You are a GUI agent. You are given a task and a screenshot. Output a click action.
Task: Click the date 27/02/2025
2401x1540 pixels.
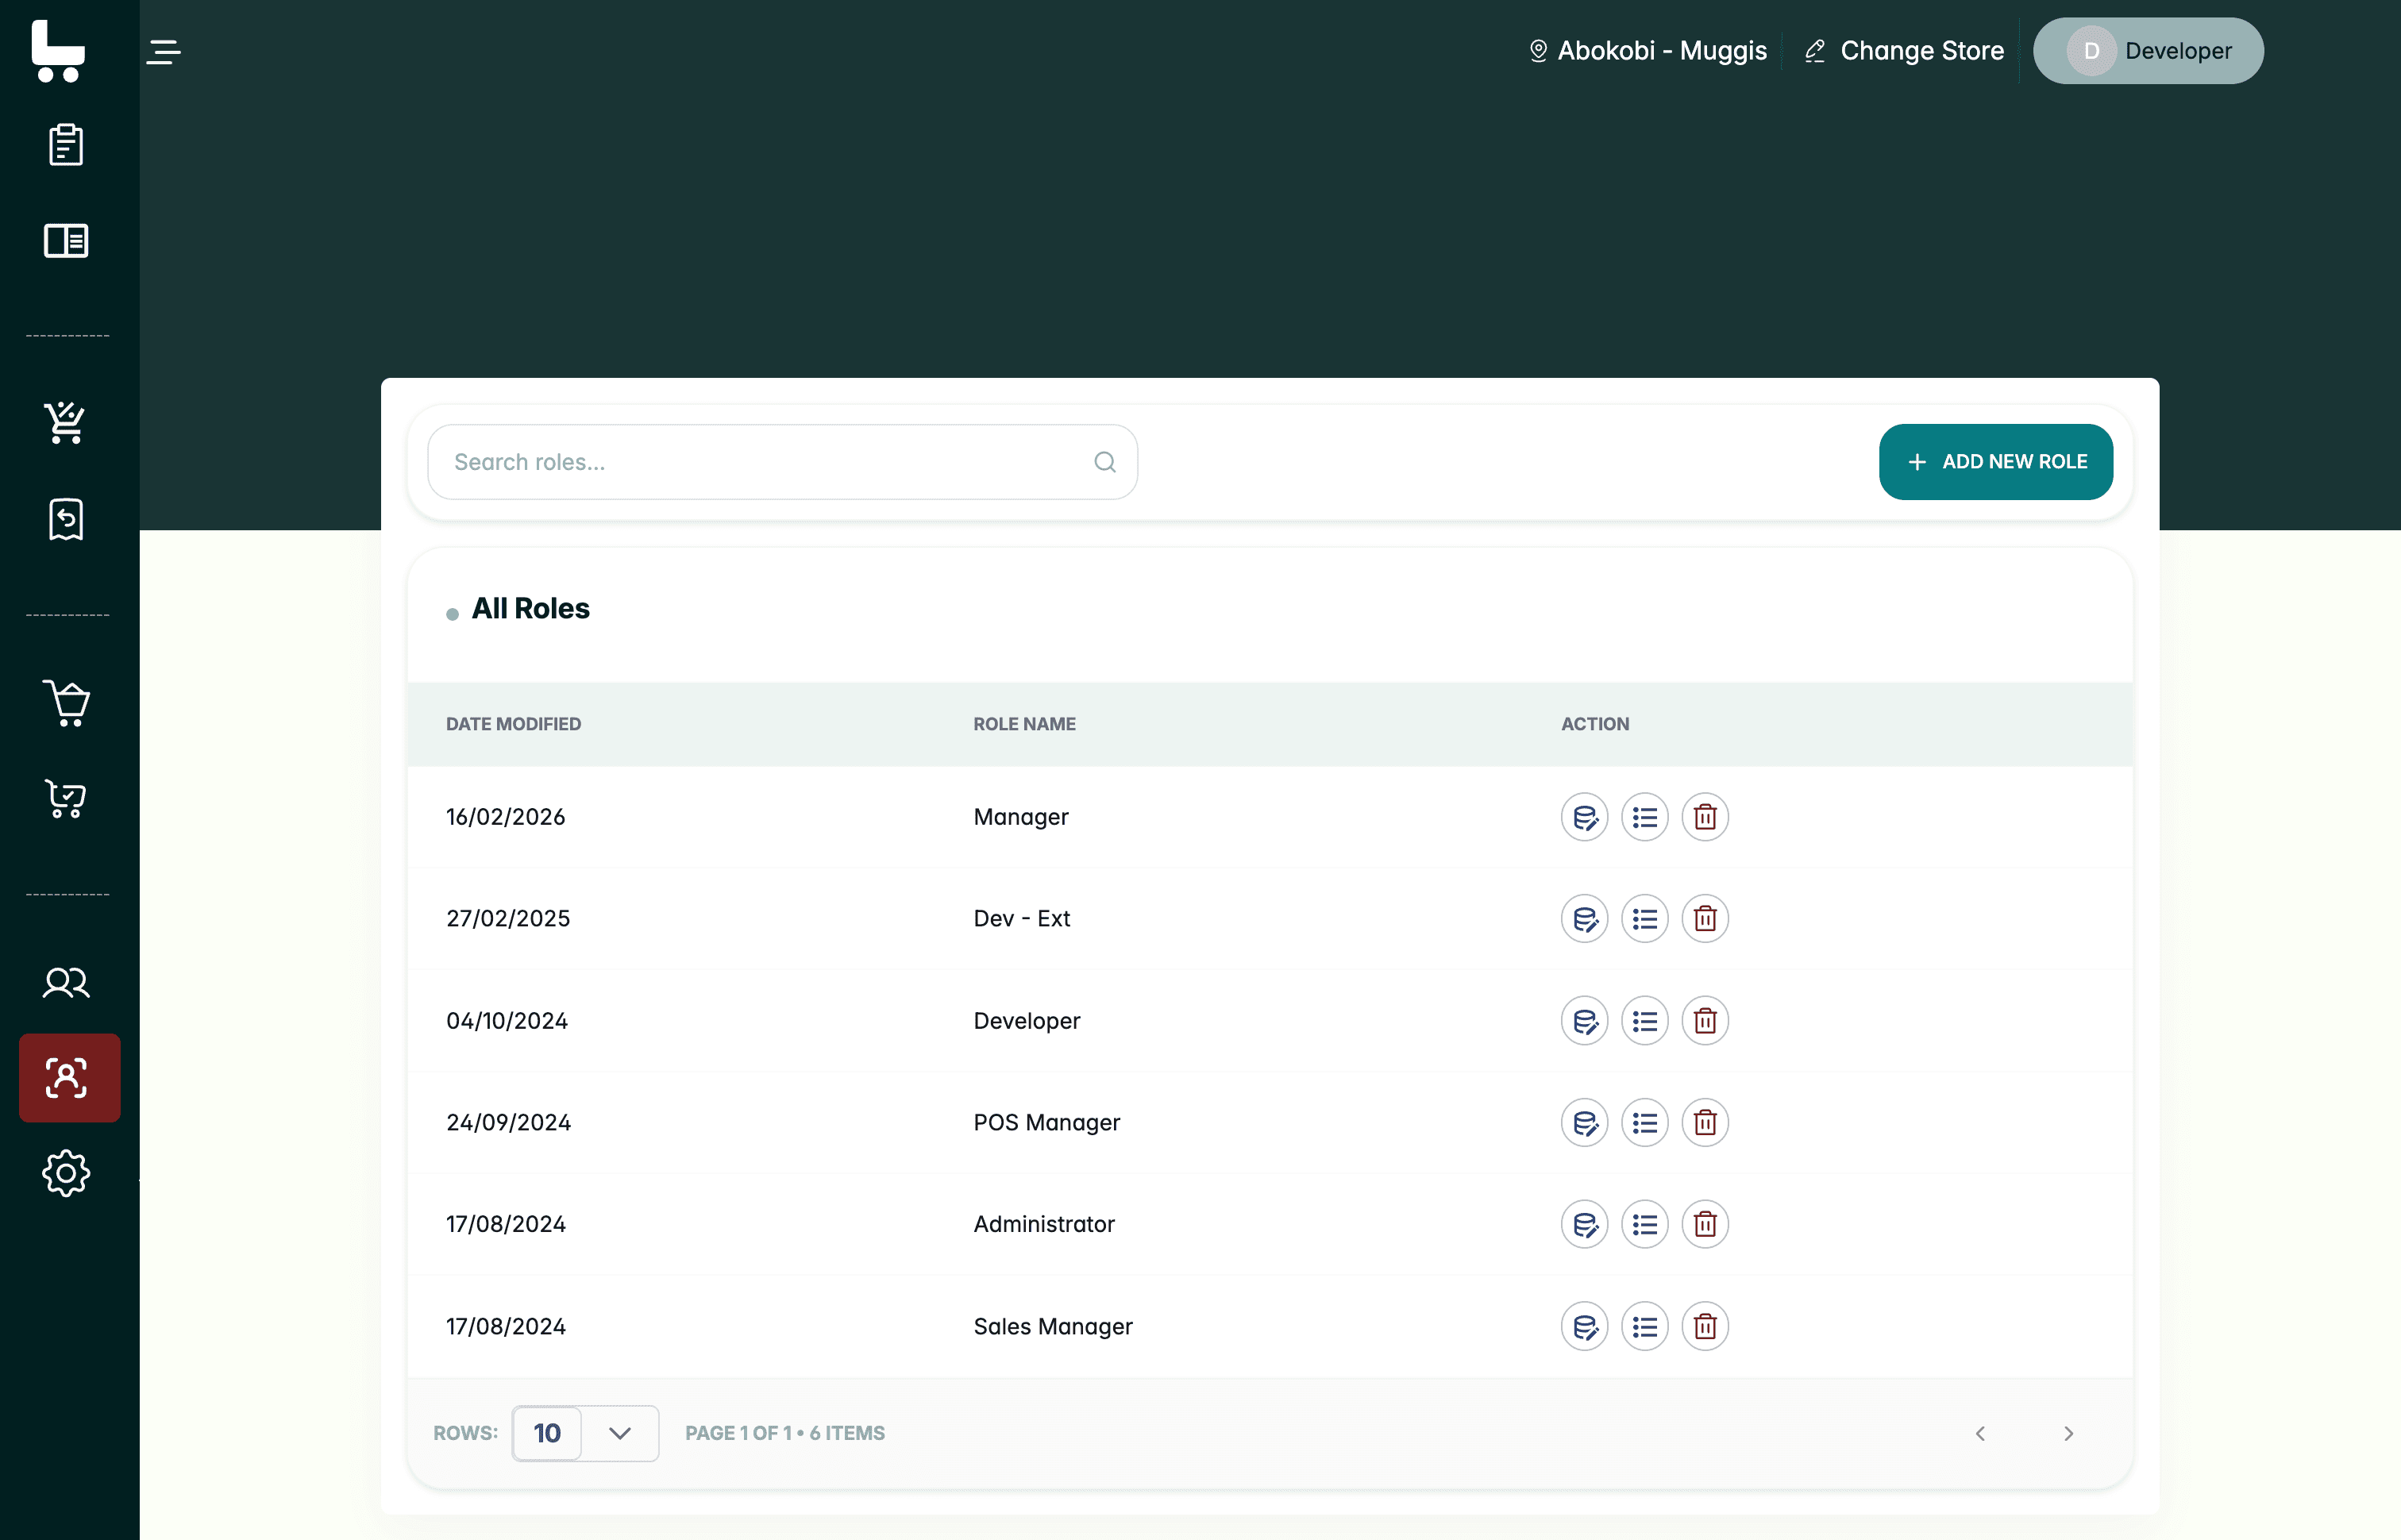[508, 918]
